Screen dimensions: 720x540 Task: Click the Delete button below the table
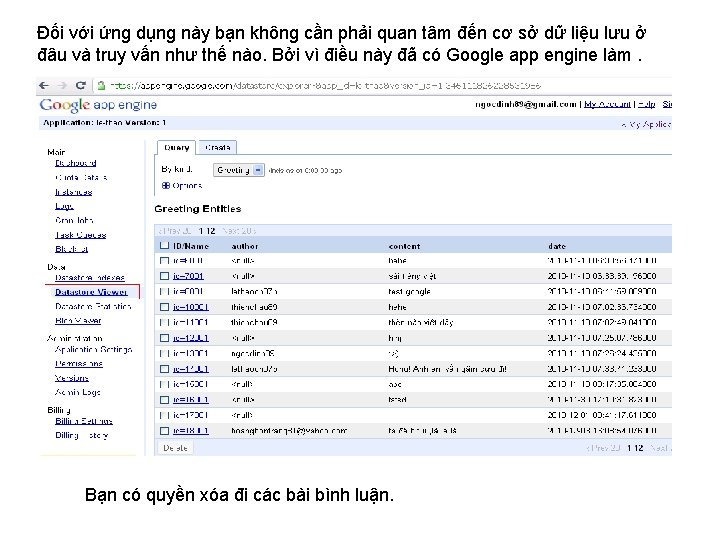tap(175, 448)
